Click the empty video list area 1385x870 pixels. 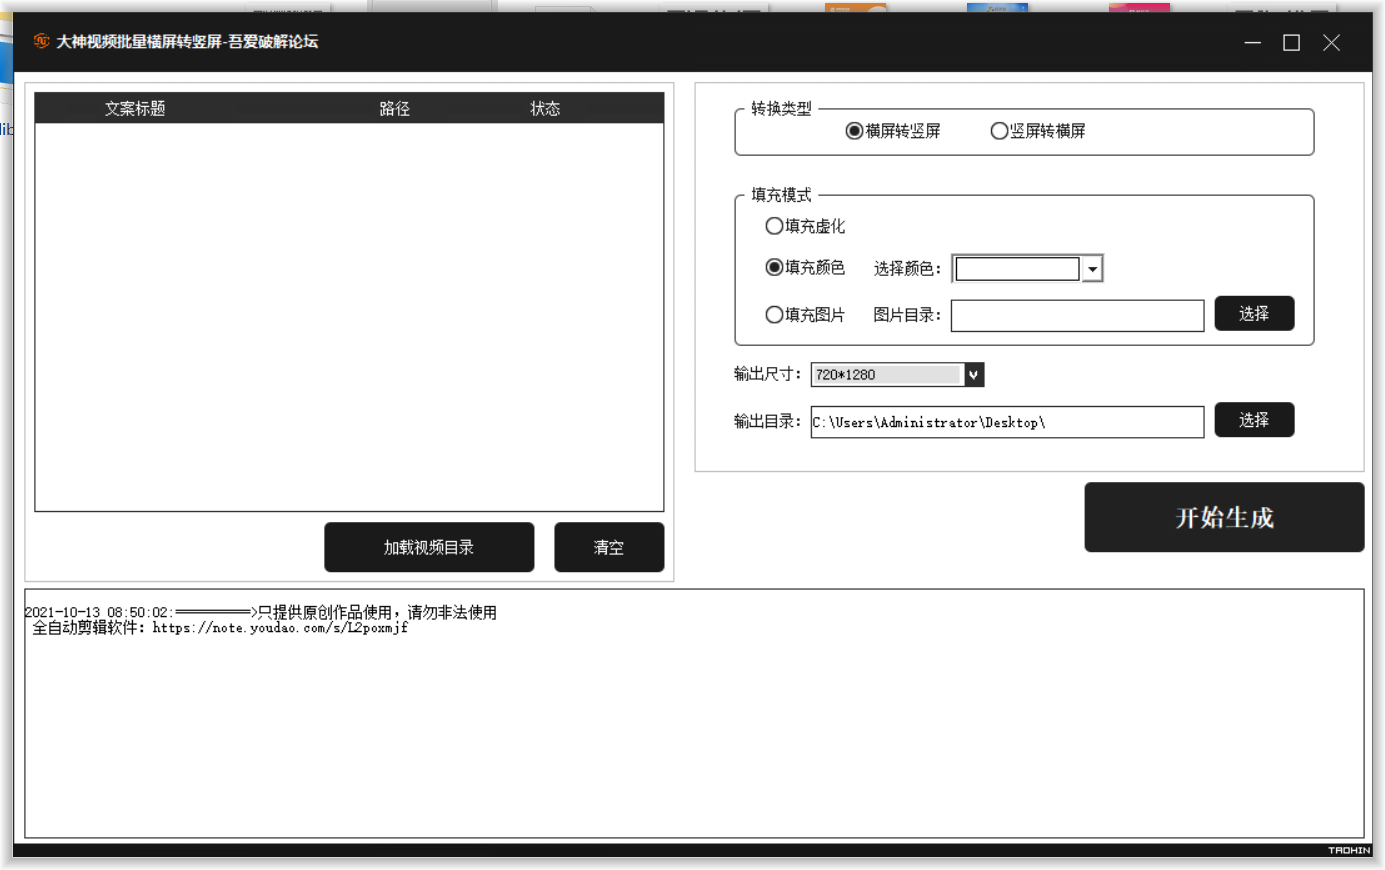coord(349,317)
